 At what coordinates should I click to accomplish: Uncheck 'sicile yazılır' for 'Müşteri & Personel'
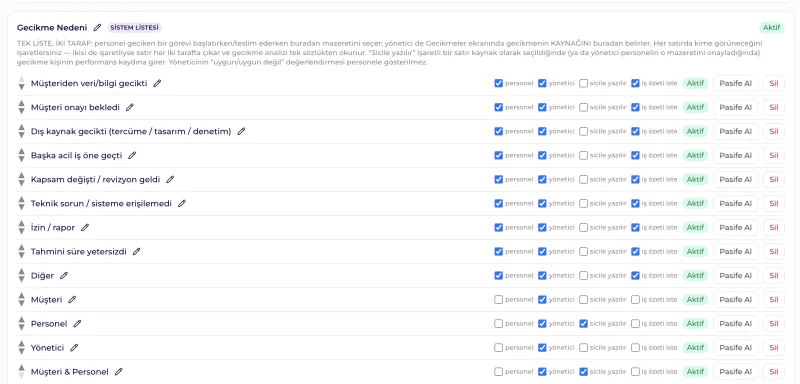(584, 372)
